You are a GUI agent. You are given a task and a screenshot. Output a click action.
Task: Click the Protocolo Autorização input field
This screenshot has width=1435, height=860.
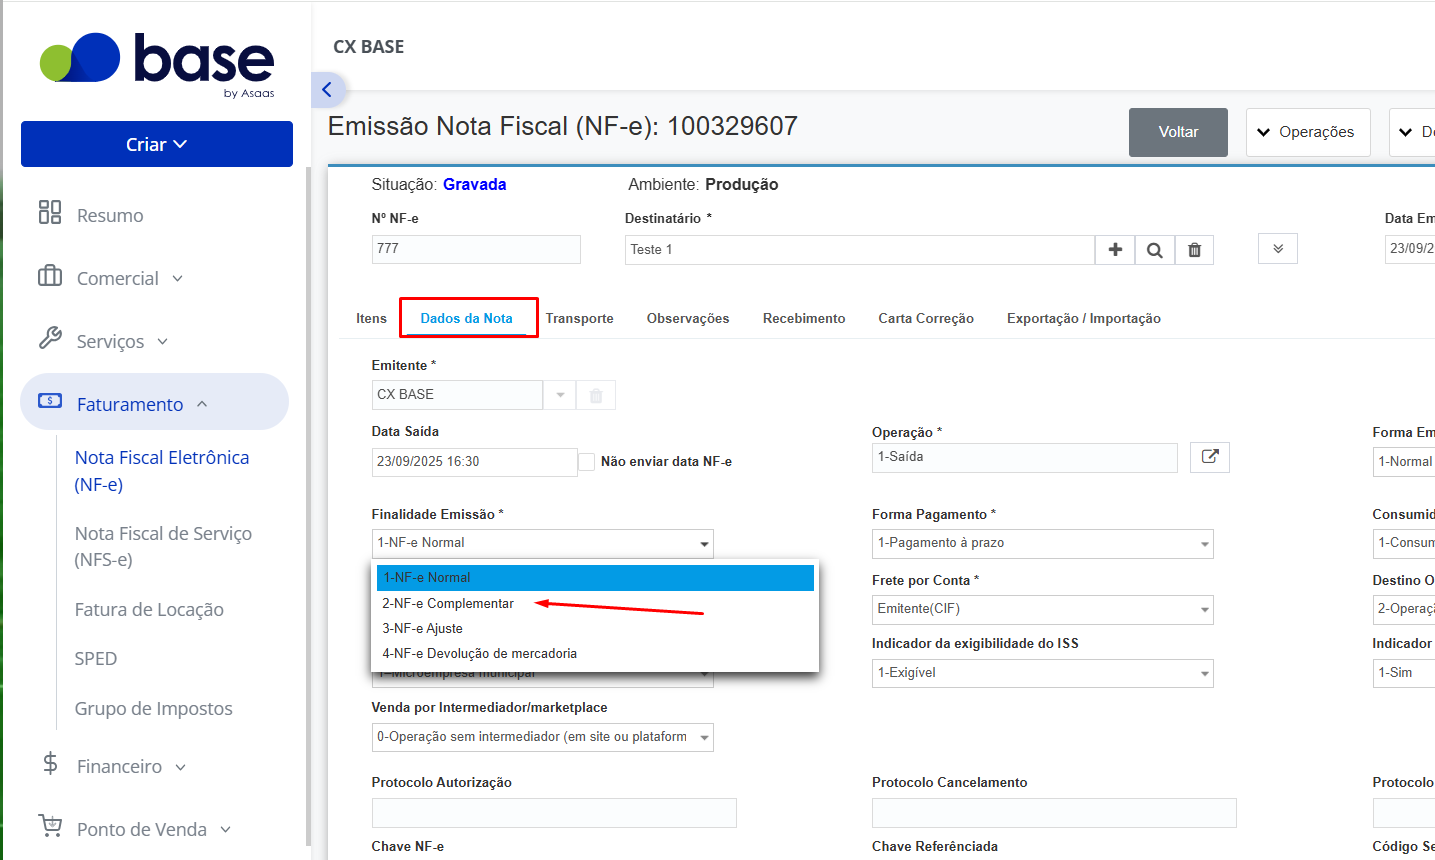[x=554, y=813]
